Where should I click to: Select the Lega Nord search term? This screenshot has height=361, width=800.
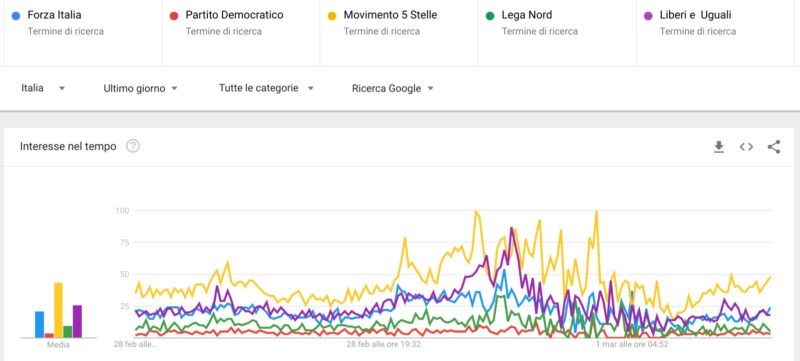557,33
